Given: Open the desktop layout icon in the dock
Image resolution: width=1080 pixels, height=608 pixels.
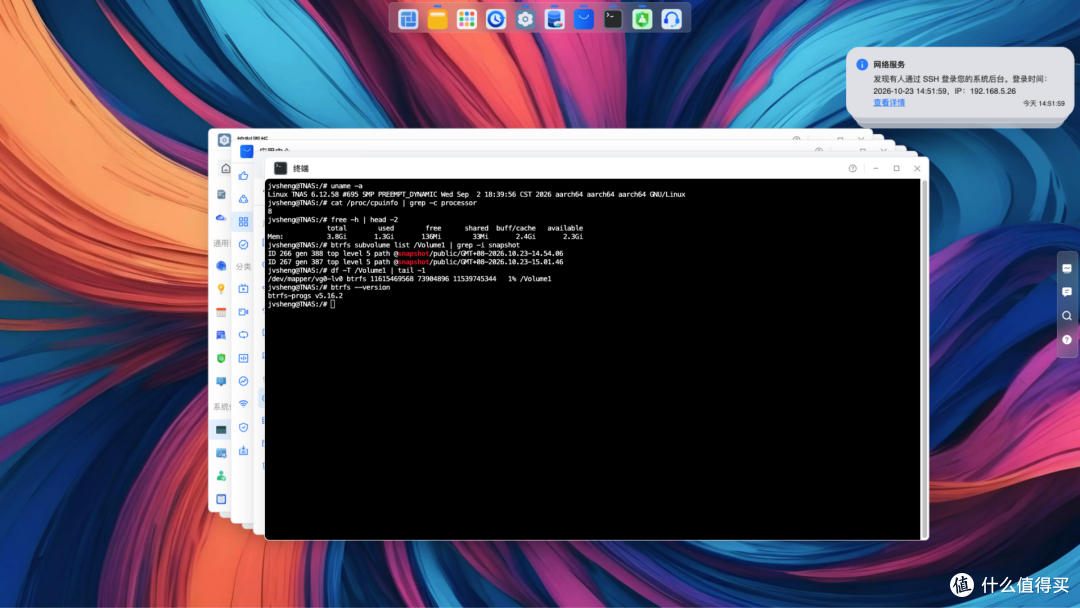Looking at the screenshot, I should (408, 19).
